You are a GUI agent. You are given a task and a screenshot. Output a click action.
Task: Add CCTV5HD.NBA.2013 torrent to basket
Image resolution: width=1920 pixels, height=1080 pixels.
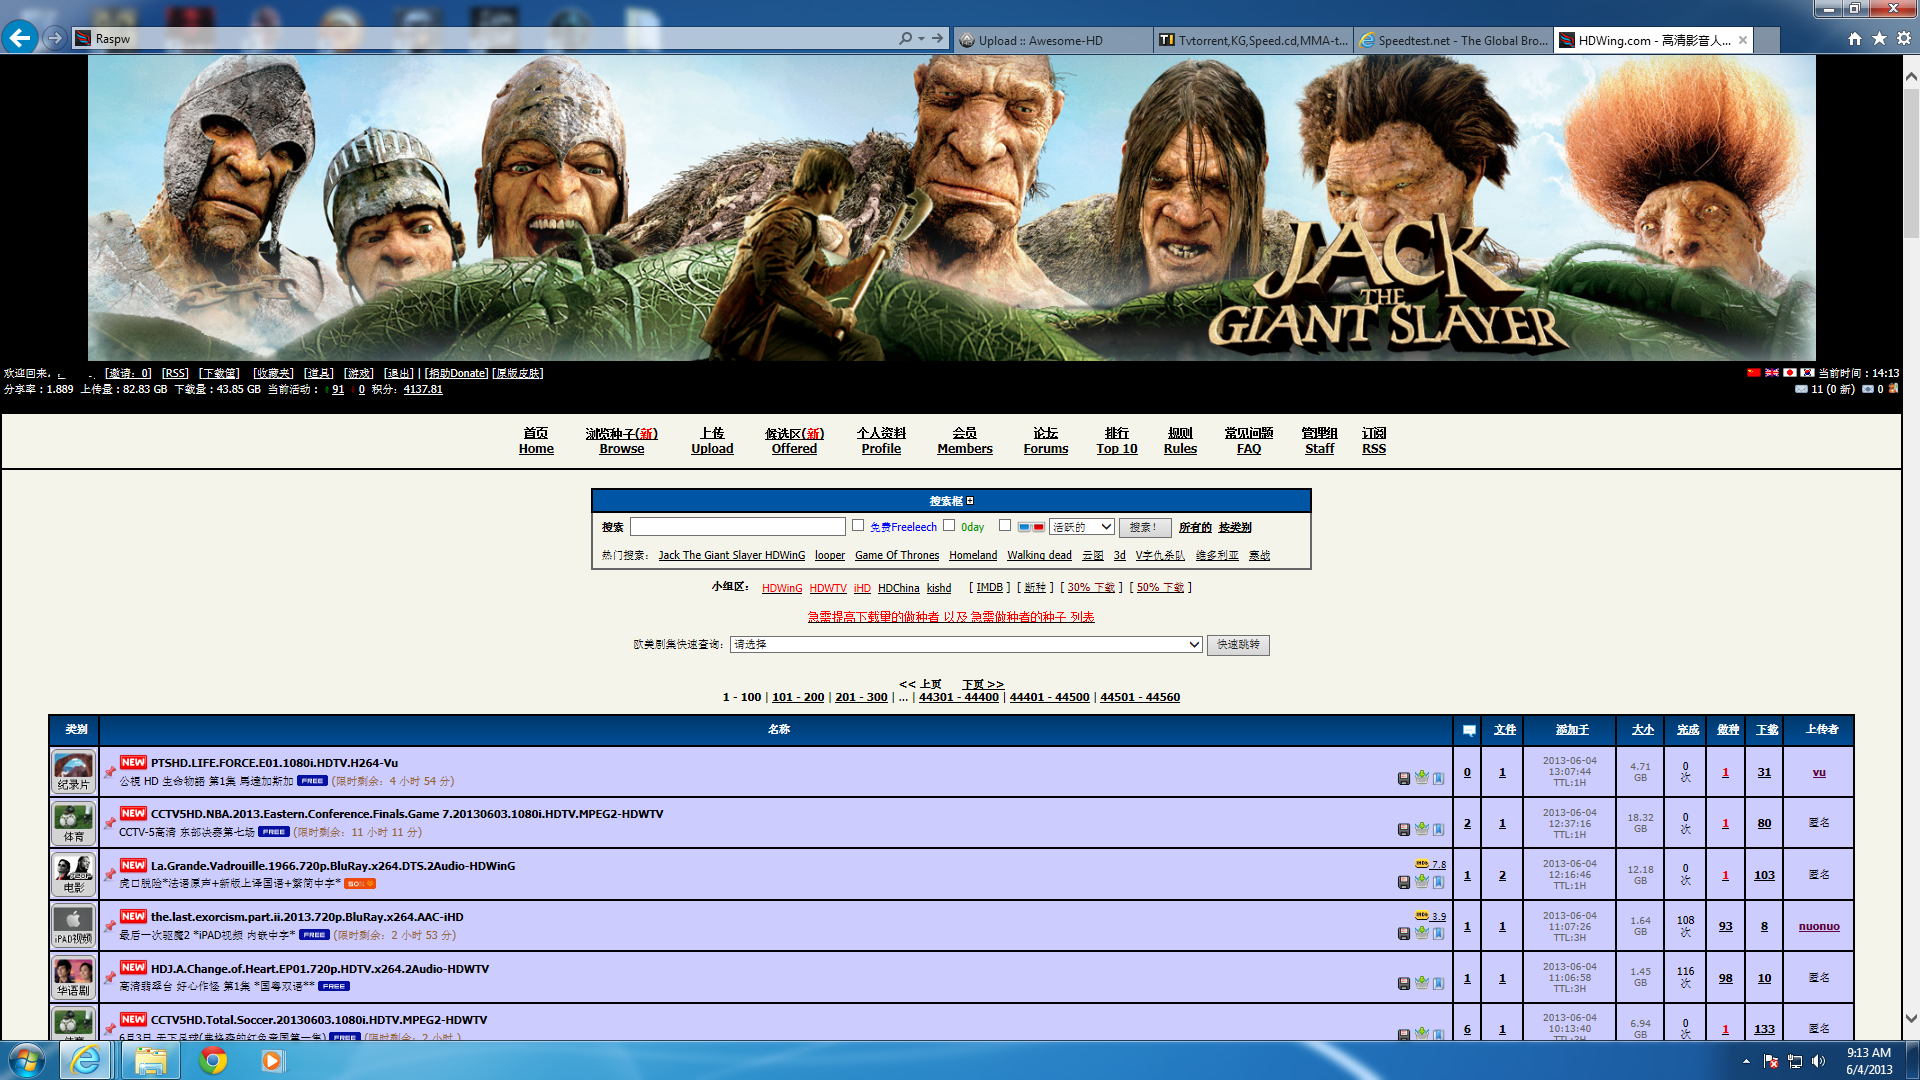coord(1421,828)
